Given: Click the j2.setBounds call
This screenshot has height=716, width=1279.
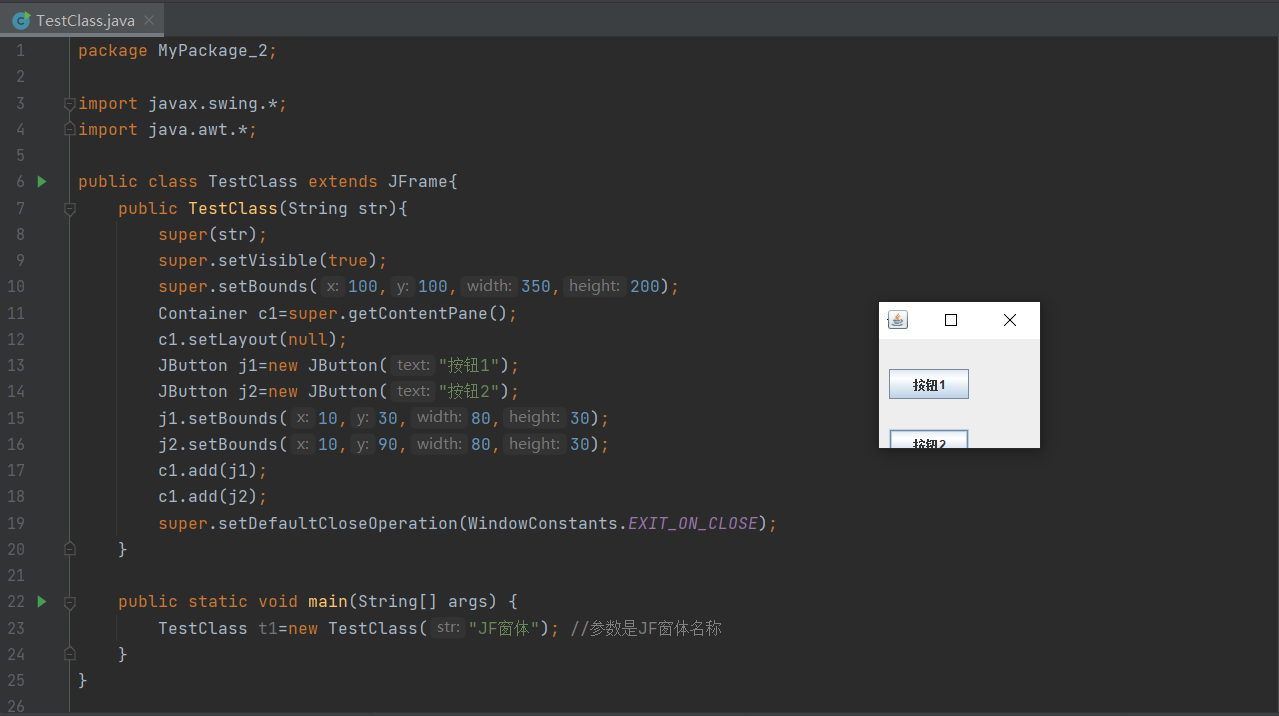Looking at the screenshot, I should point(218,444).
